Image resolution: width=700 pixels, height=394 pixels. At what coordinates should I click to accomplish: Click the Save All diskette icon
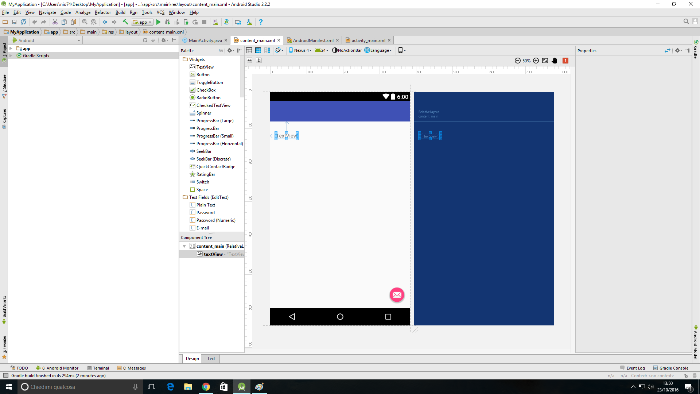[x=14, y=22]
